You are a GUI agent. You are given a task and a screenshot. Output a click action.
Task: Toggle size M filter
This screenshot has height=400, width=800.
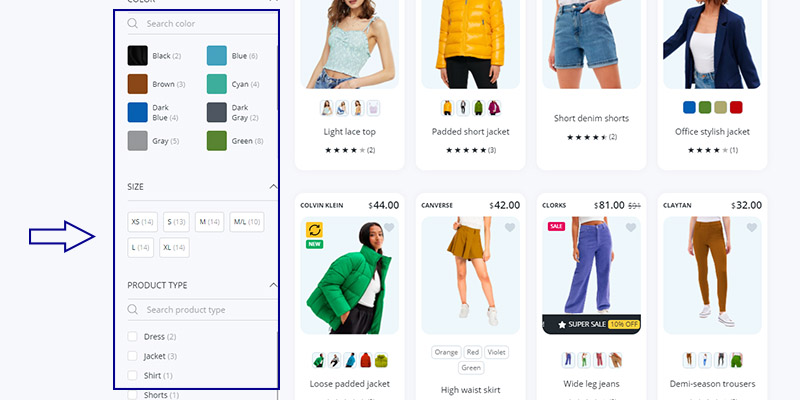[x=209, y=222]
